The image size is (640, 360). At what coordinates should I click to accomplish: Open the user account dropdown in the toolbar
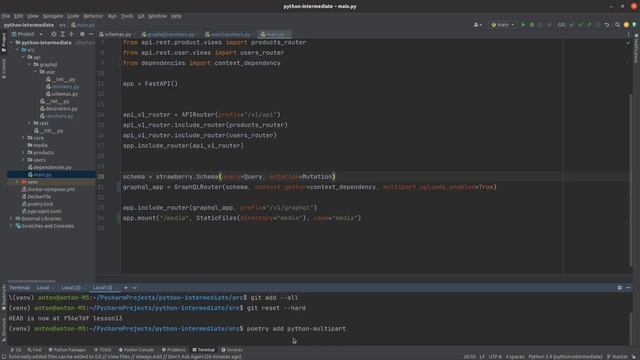477,25
